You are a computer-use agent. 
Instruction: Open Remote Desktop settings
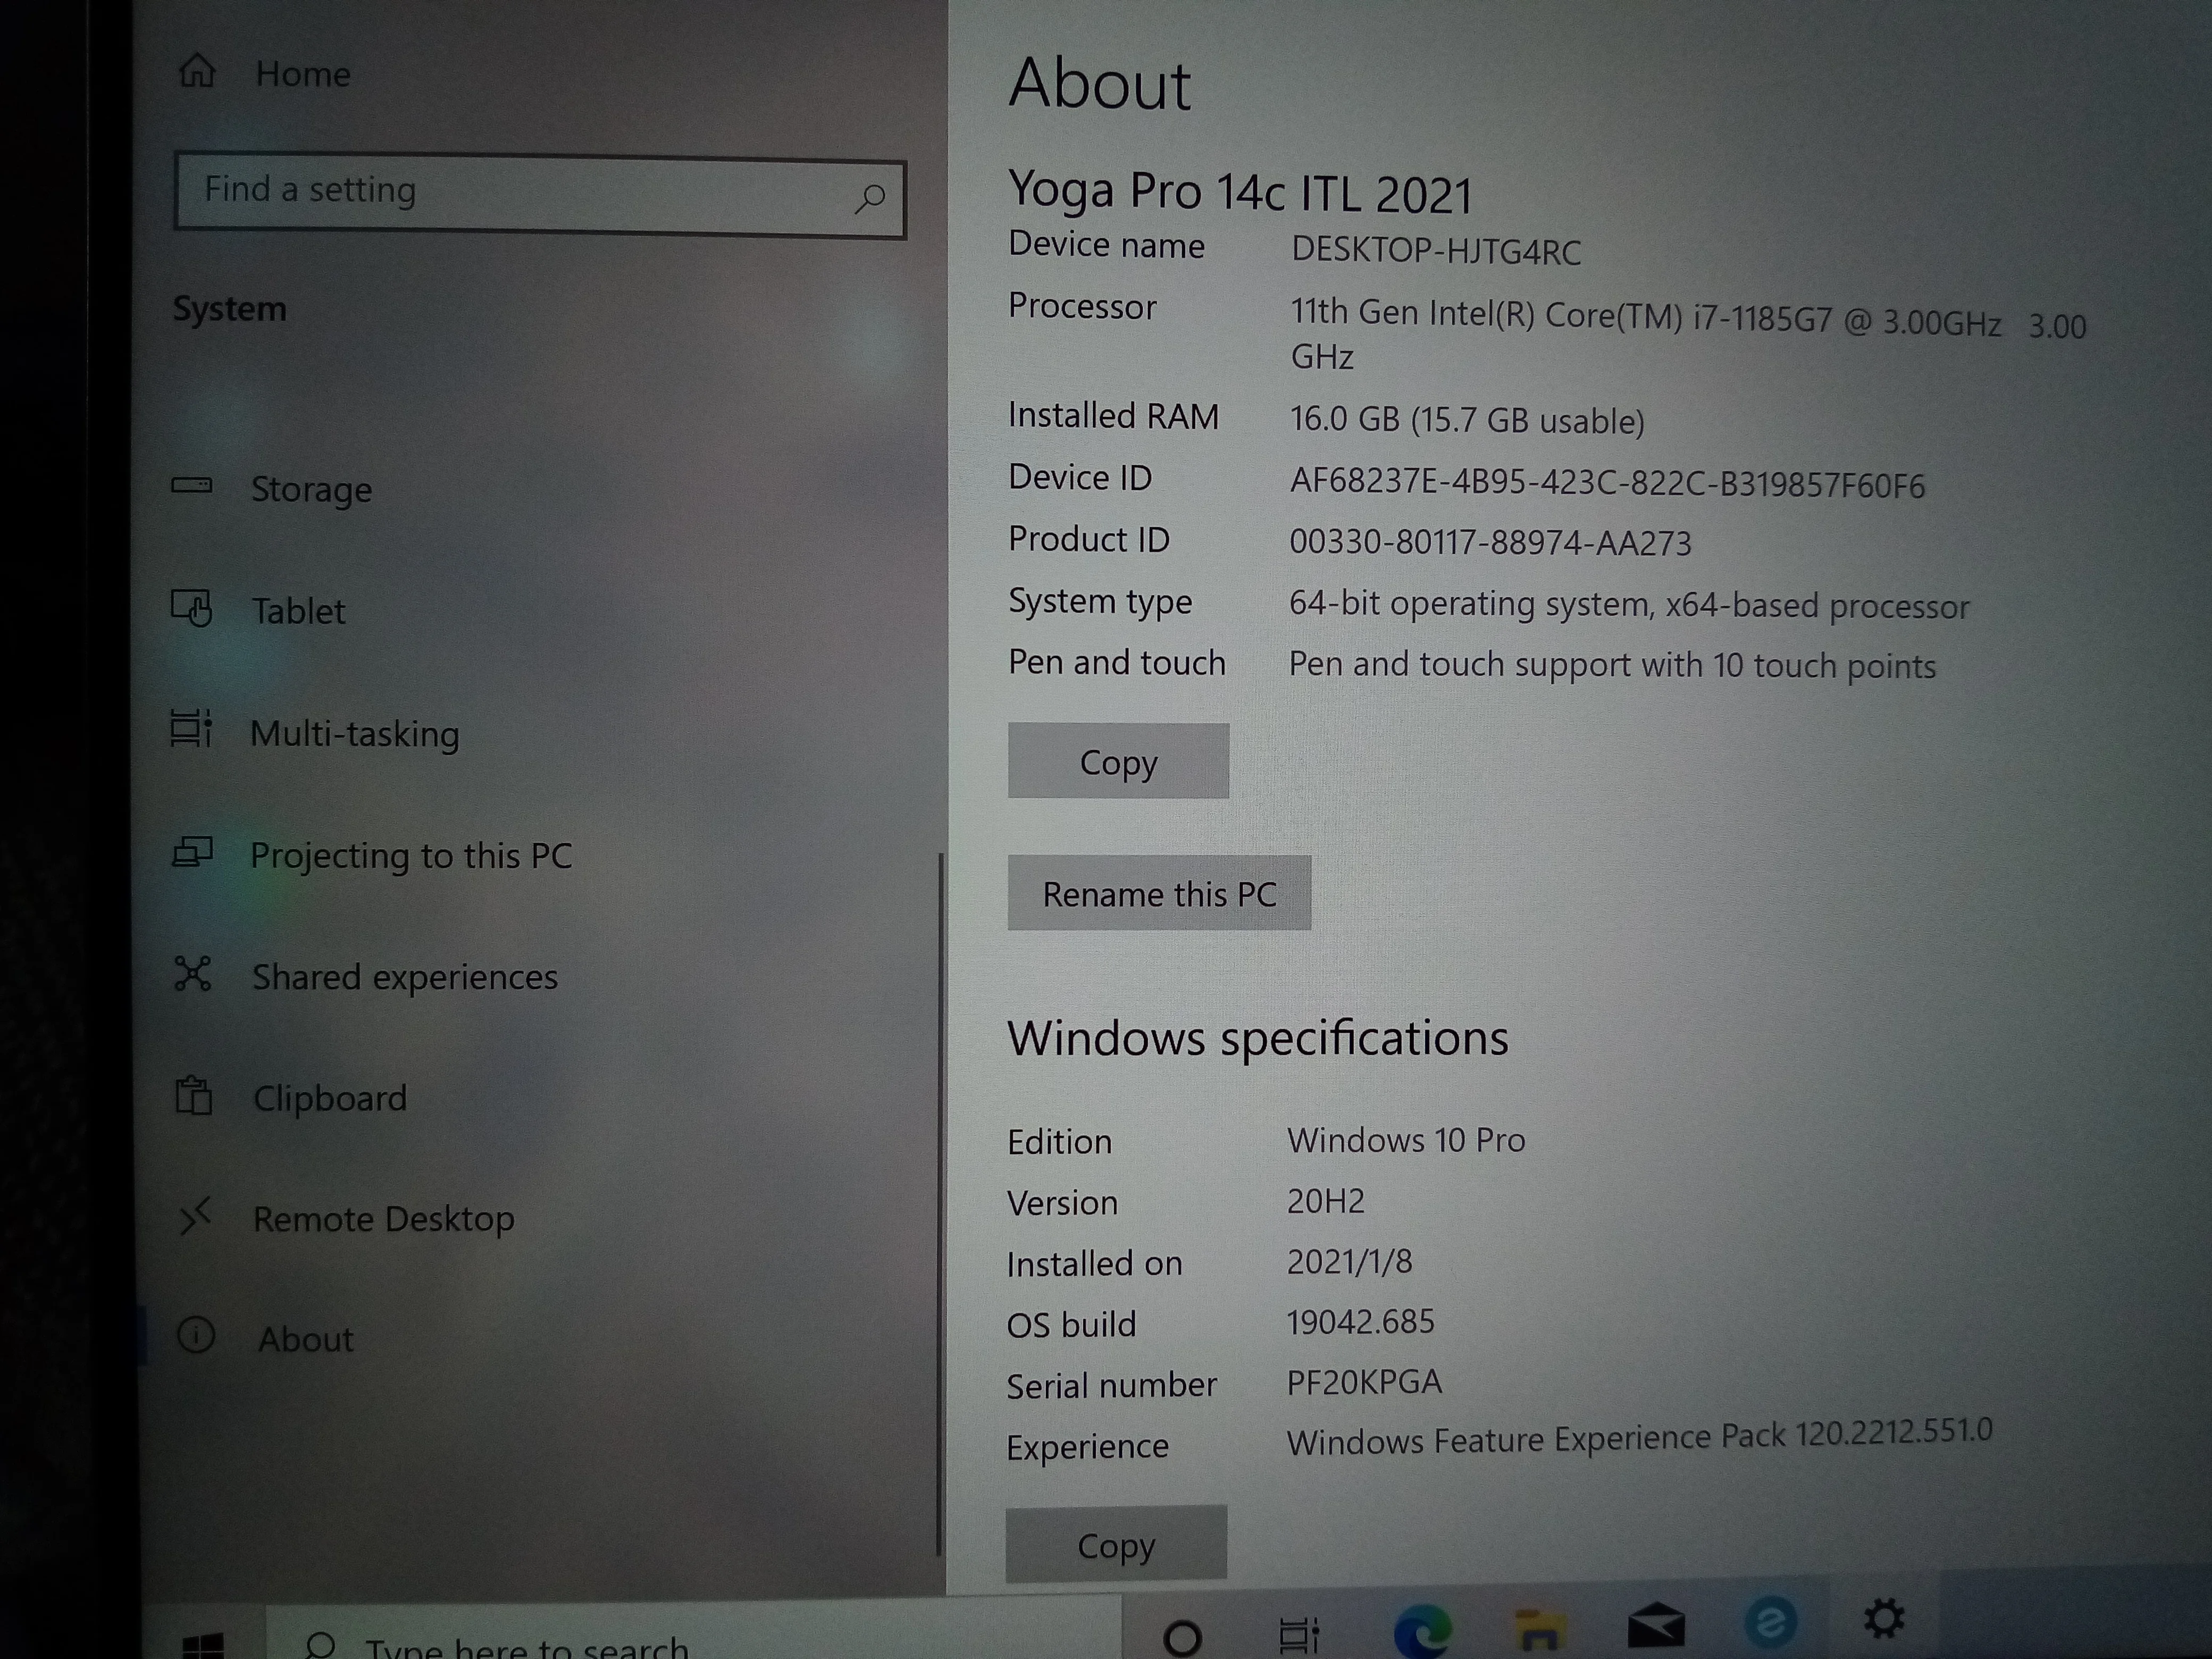coord(383,1219)
